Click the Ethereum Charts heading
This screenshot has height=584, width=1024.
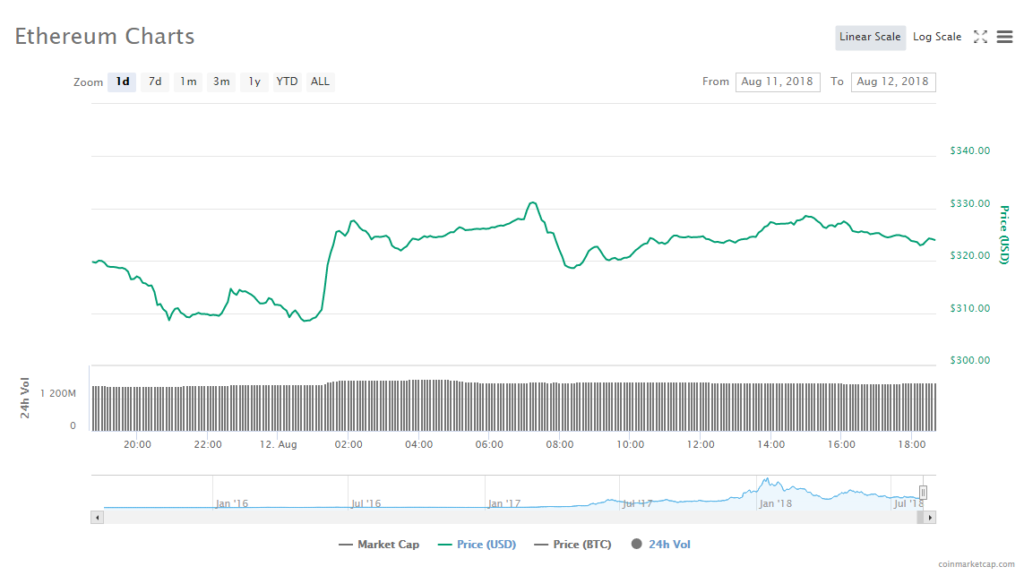pos(104,37)
